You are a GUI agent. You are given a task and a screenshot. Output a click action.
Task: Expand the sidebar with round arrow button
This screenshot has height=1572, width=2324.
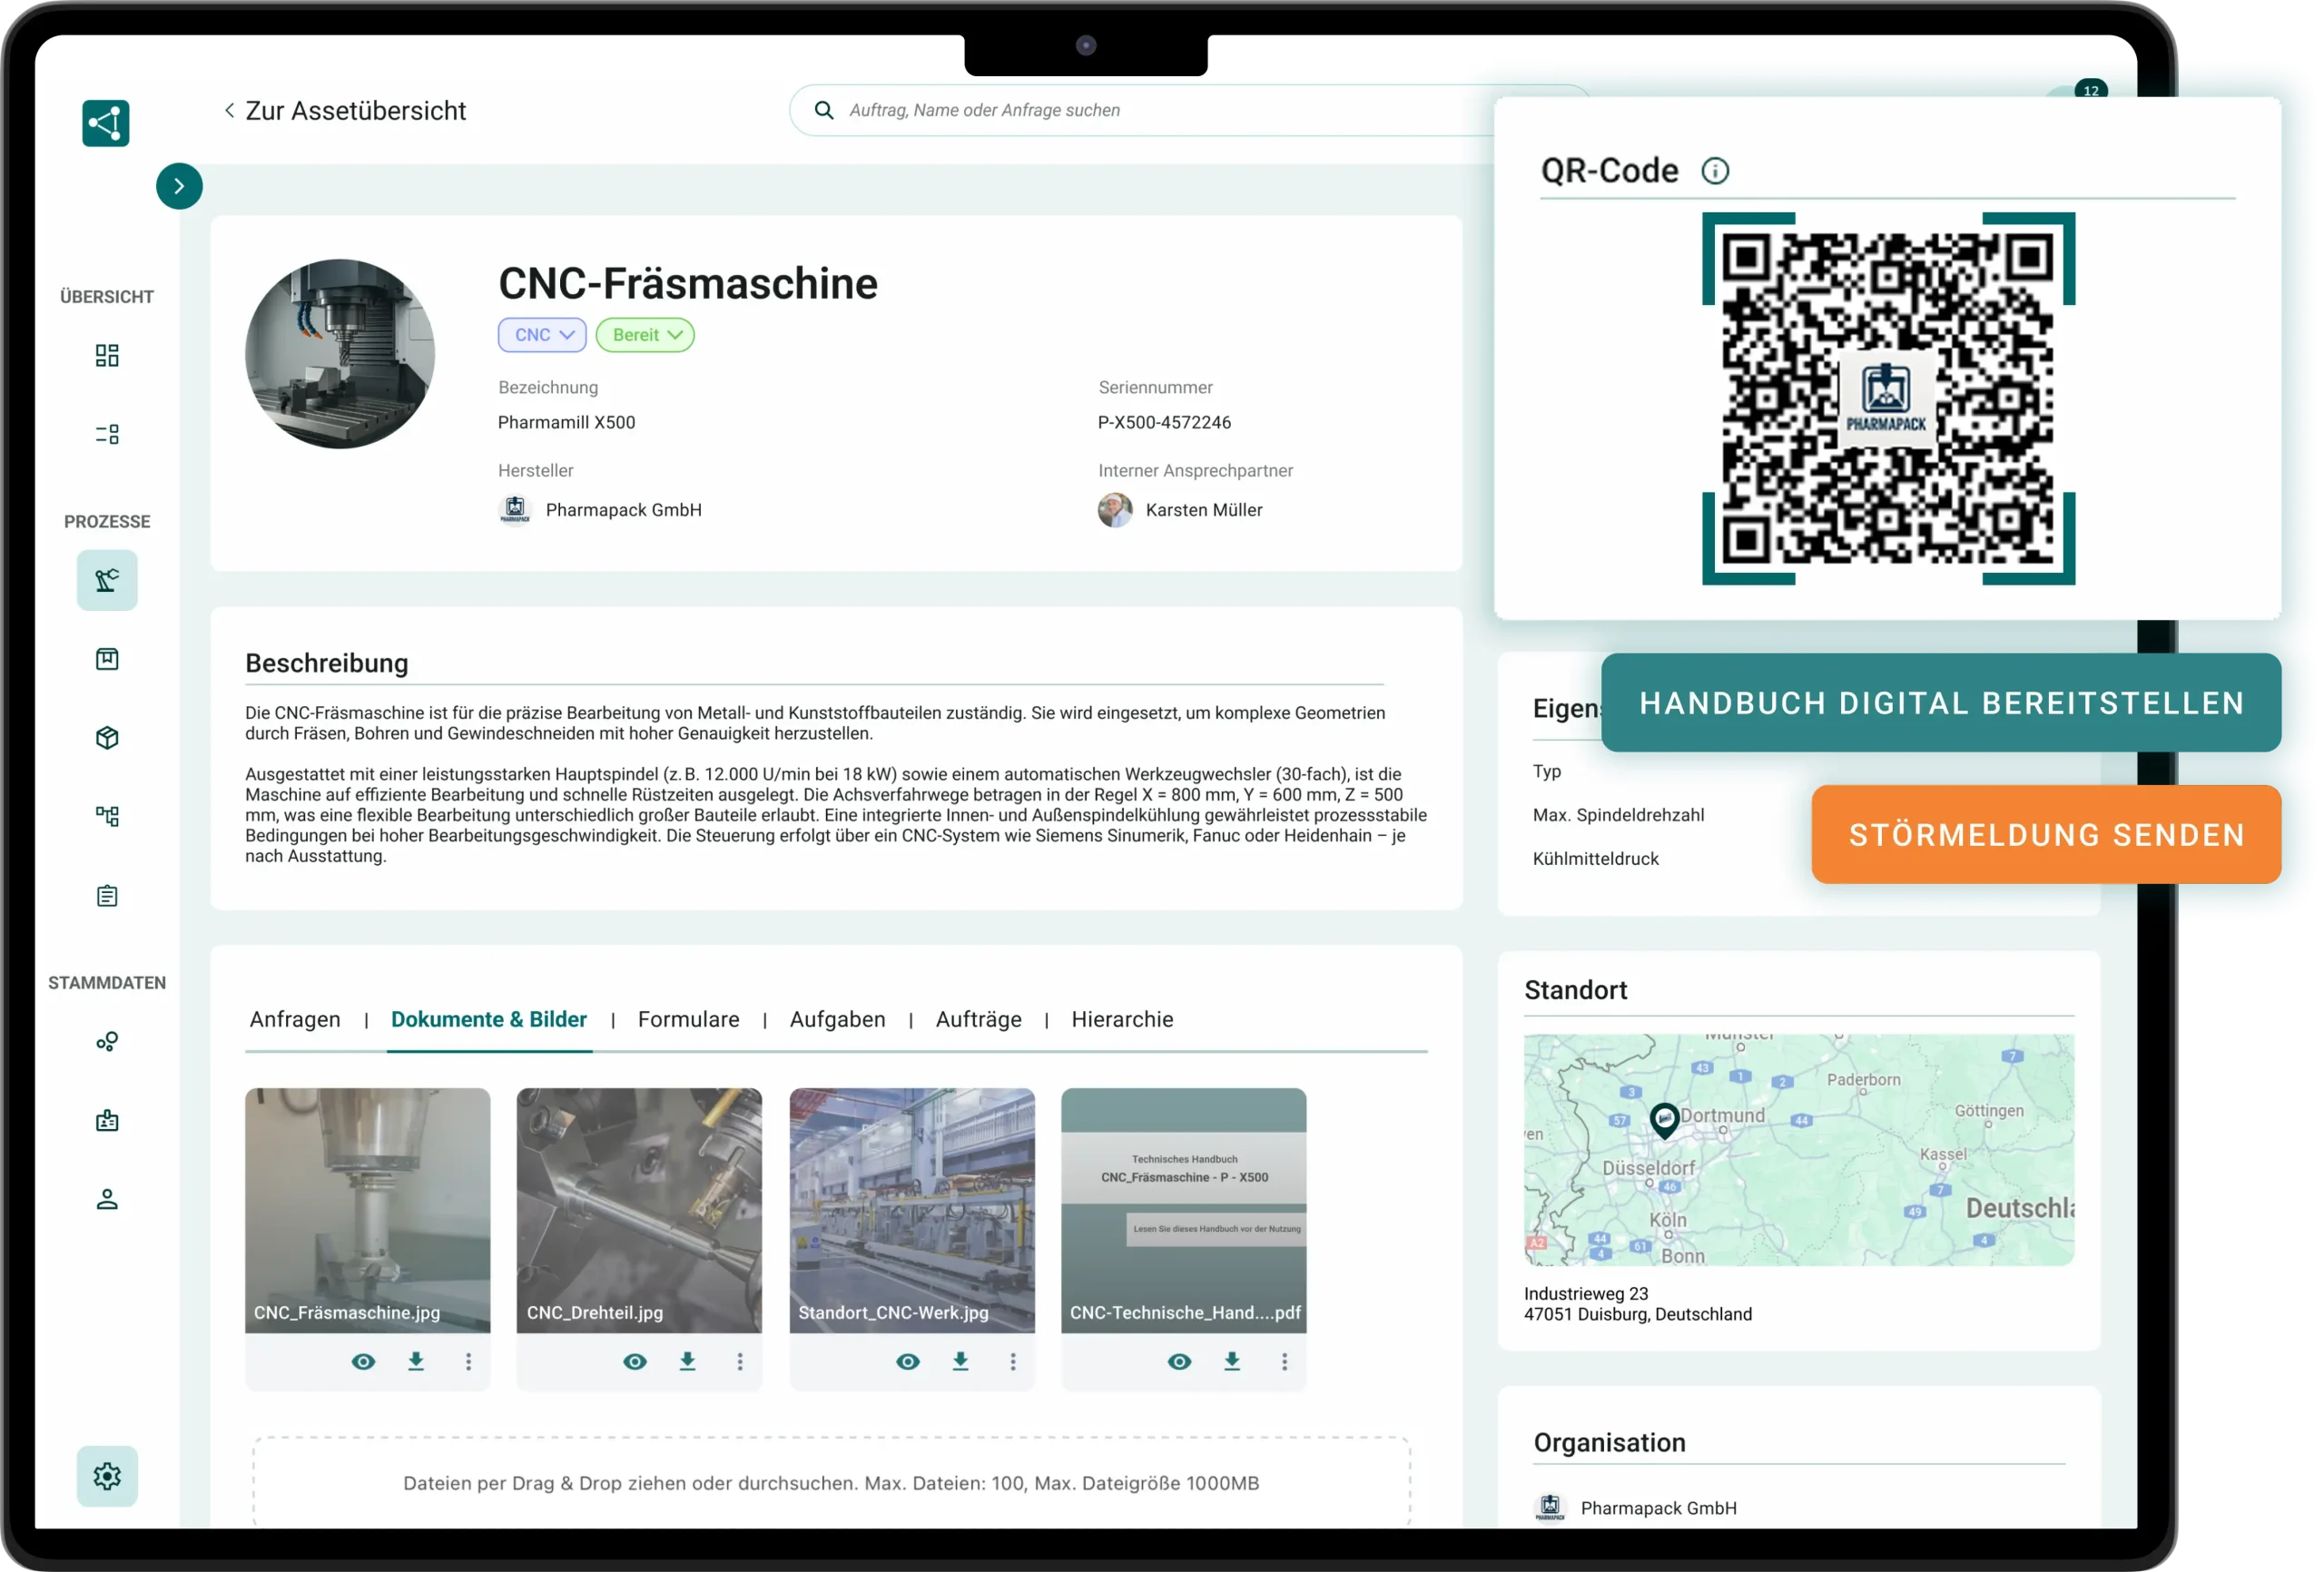point(179,186)
